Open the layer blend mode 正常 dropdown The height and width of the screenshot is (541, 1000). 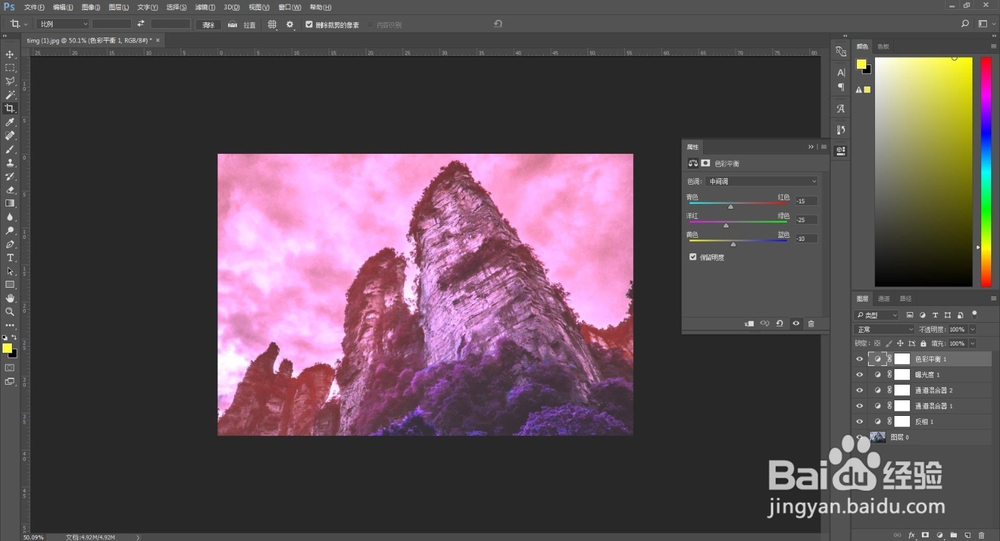point(884,329)
